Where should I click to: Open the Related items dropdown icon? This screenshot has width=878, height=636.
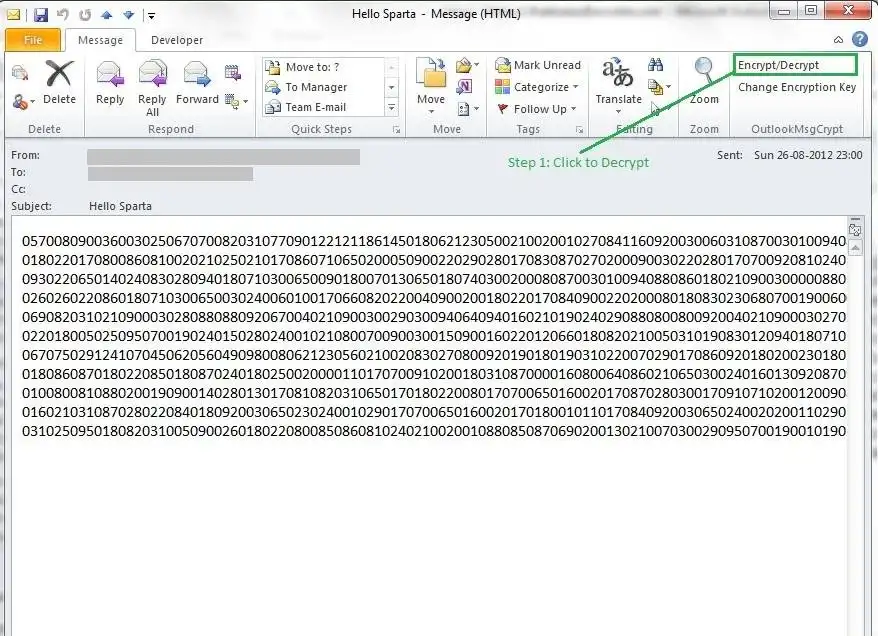660,87
